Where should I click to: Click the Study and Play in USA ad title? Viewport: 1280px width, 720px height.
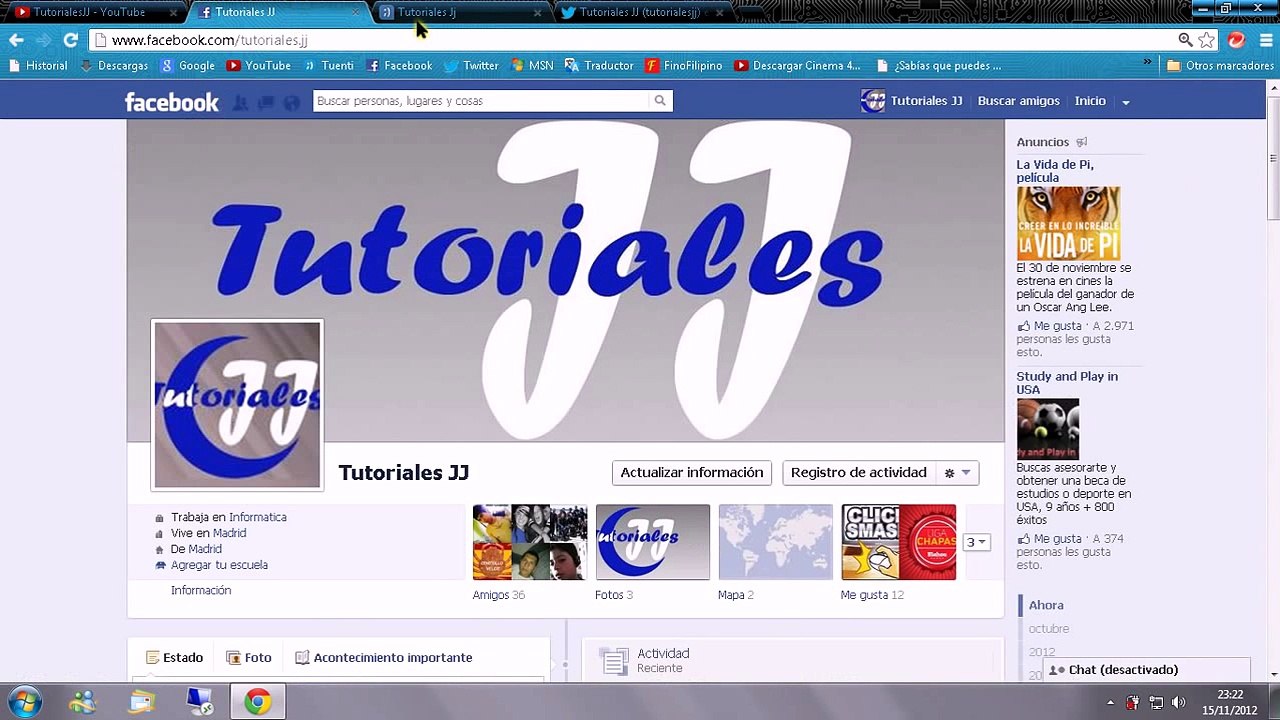pos(1067,383)
